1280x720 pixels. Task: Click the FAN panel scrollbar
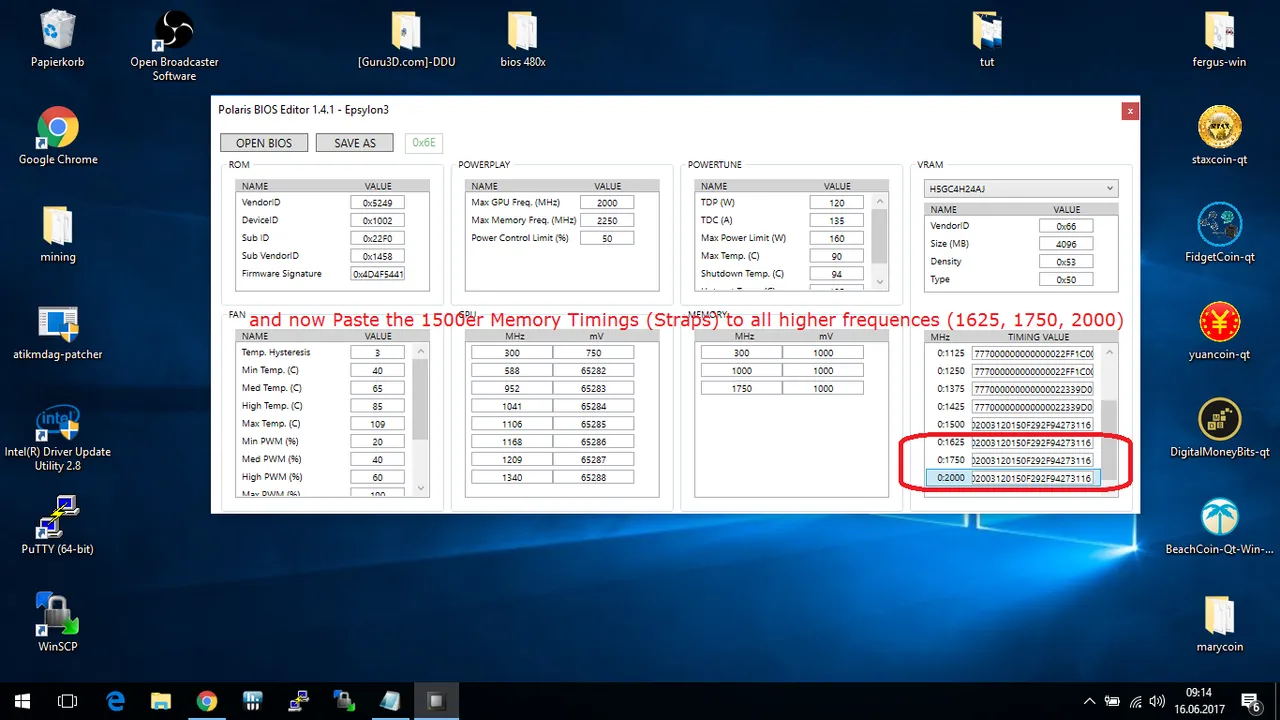[x=420, y=400]
